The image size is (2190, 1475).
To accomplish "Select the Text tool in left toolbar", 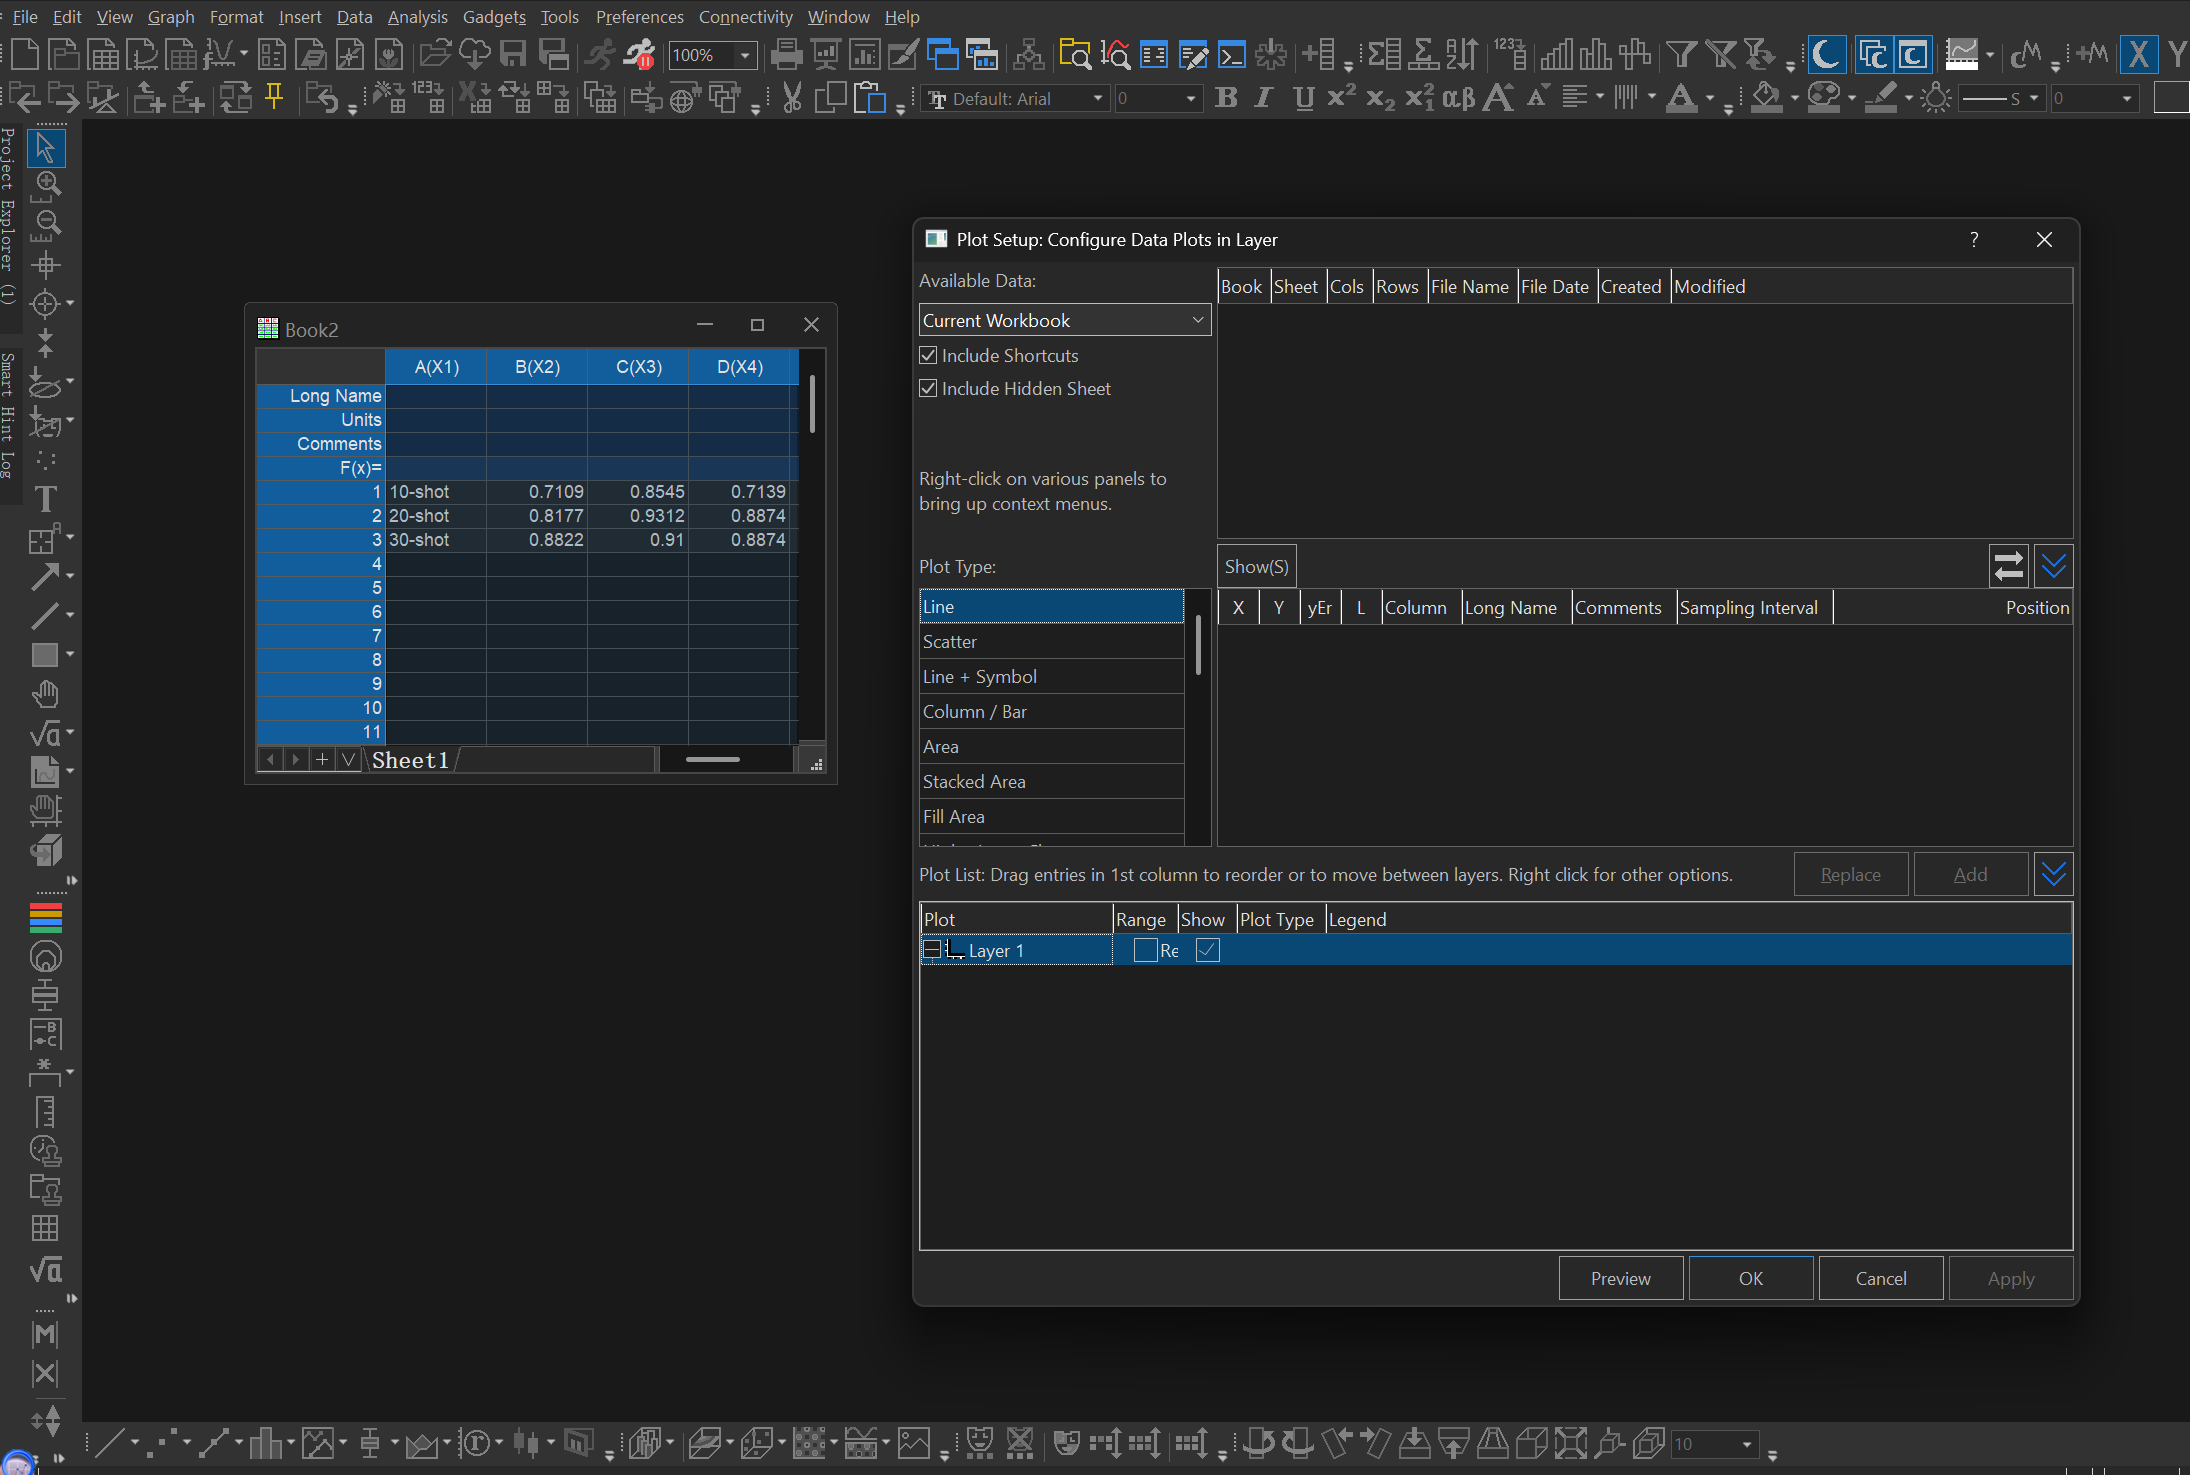I will [x=45, y=499].
